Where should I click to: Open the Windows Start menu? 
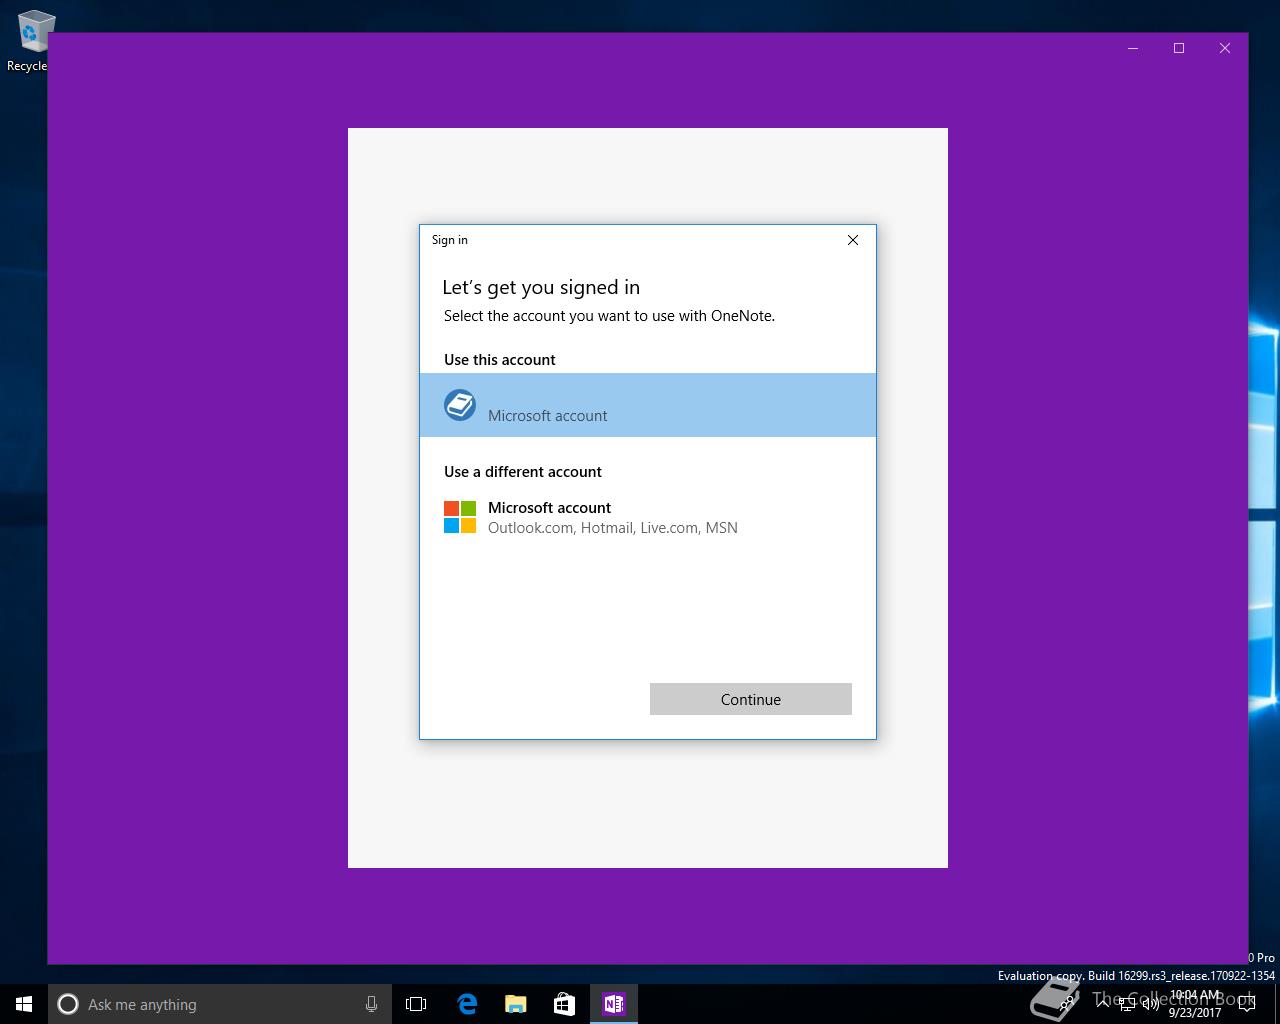tap(24, 1004)
